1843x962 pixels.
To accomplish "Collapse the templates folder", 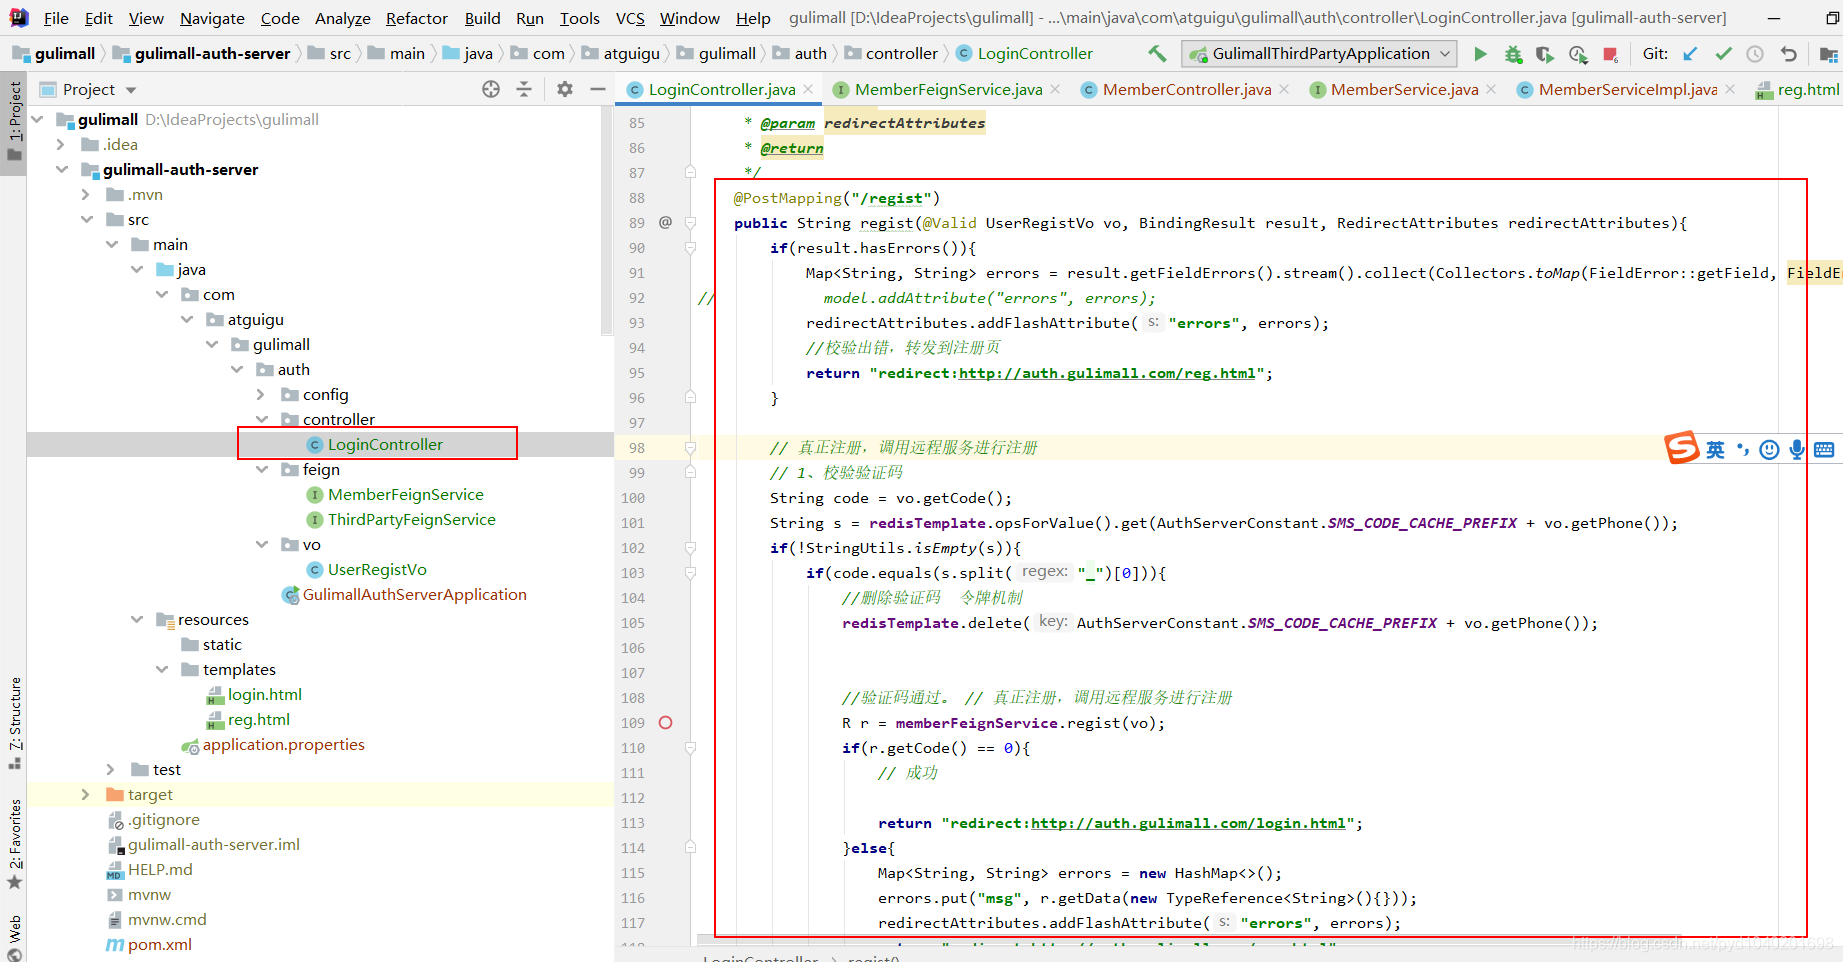I will click(x=161, y=669).
